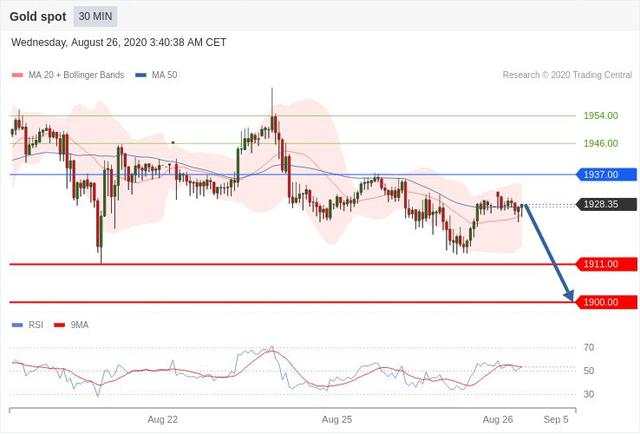The width and height of the screenshot is (640, 434).
Task: Select the black 1928.35 current price tag
Action: click(606, 204)
